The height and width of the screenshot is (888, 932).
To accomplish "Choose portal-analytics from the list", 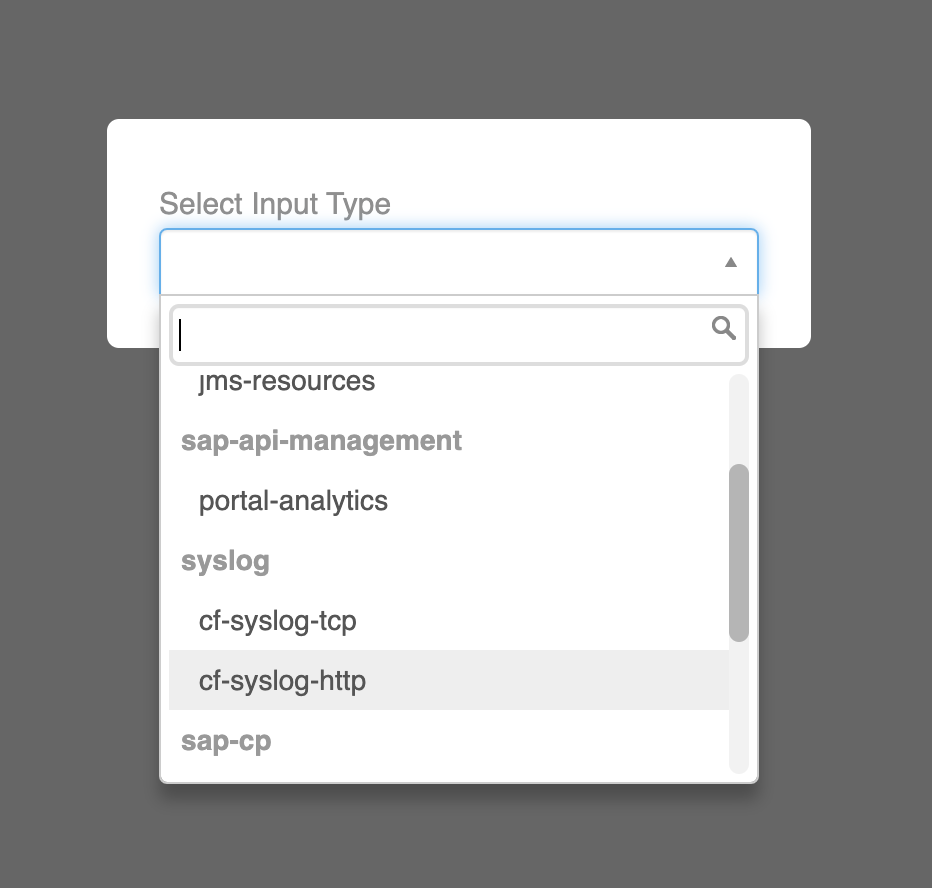I will pos(293,501).
